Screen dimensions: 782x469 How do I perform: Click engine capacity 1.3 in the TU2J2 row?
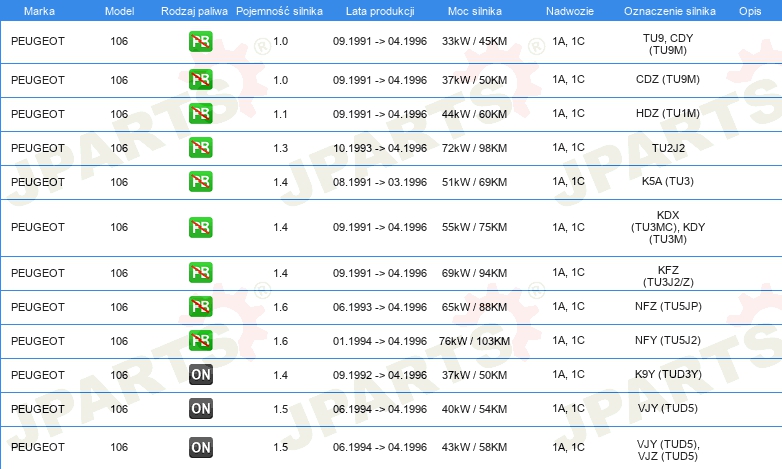(x=280, y=148)
